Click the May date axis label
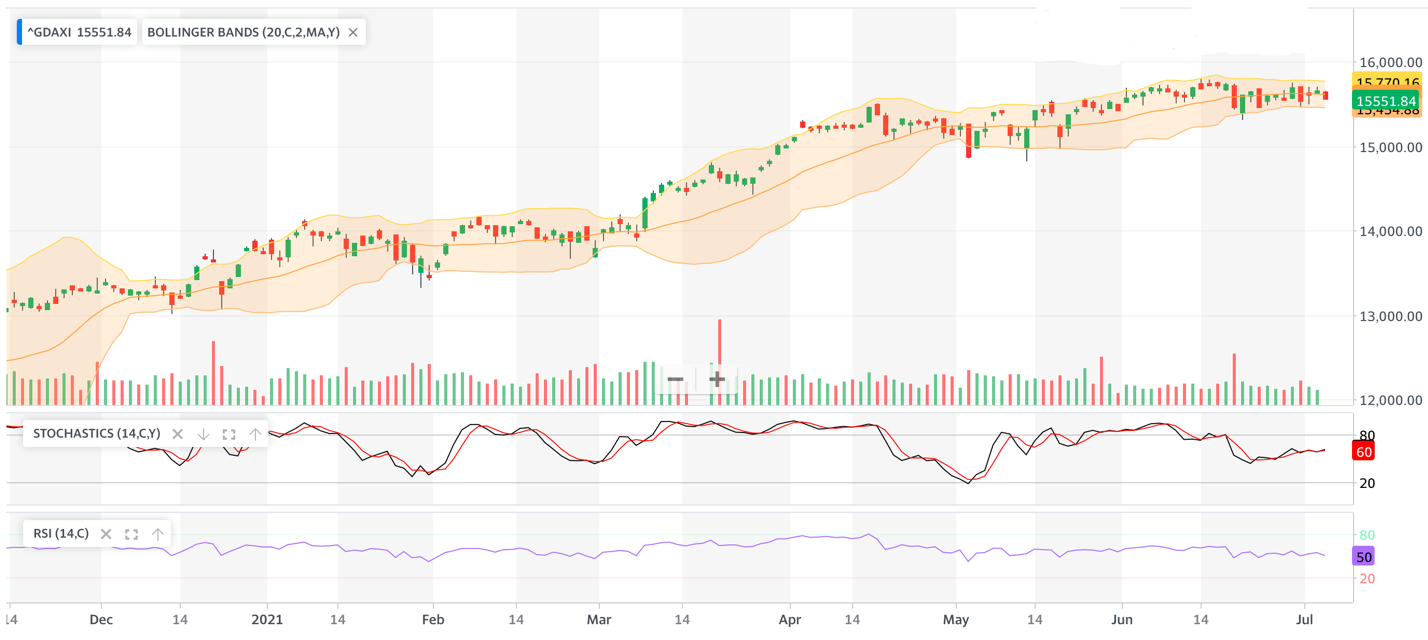Image resolution: width=1428 pixels, height=640 pixels. coord(956,620)
